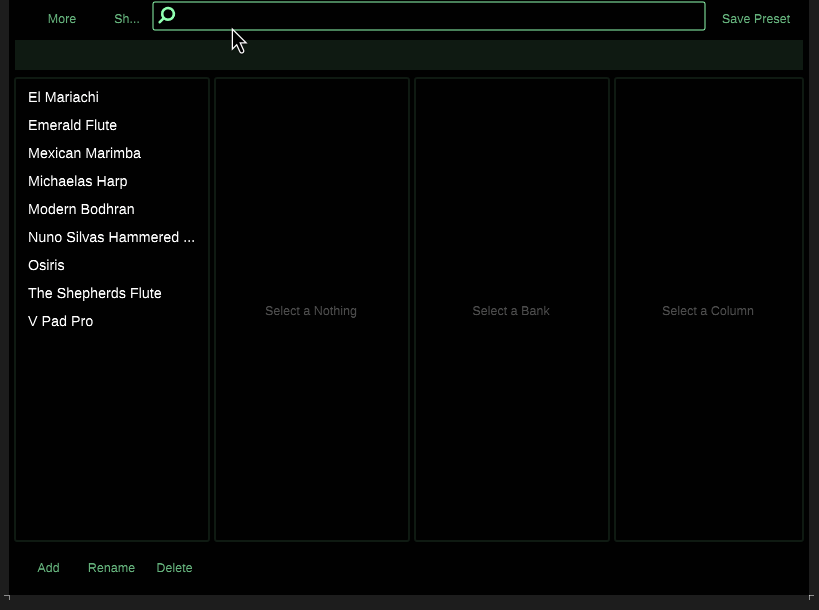Select El Mariachi from the list
Image resolution: width=819 pixels, height=610 pixels.
63,97
